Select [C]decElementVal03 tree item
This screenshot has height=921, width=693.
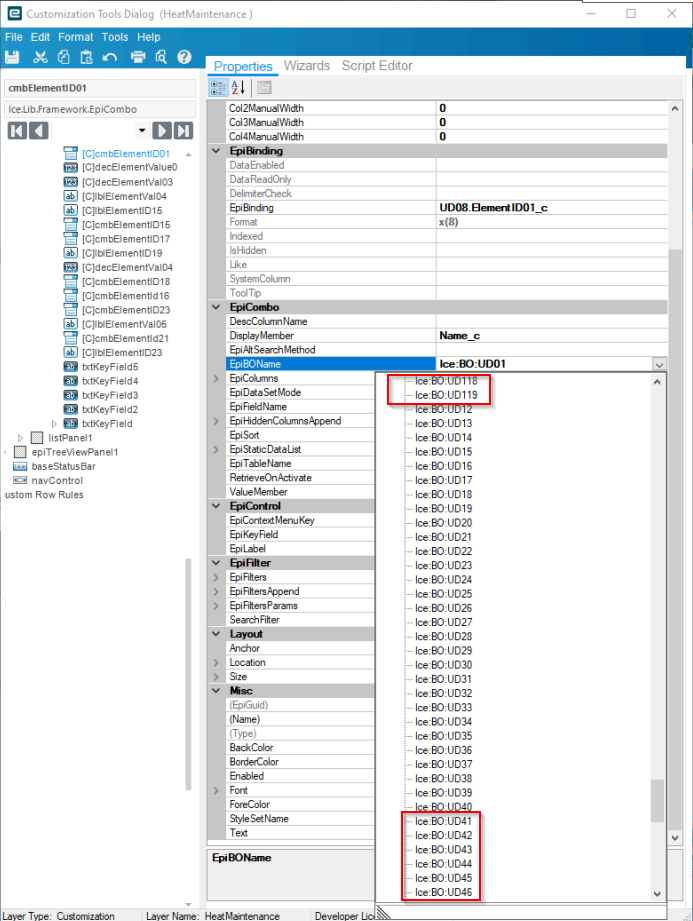tap(127, 182)
